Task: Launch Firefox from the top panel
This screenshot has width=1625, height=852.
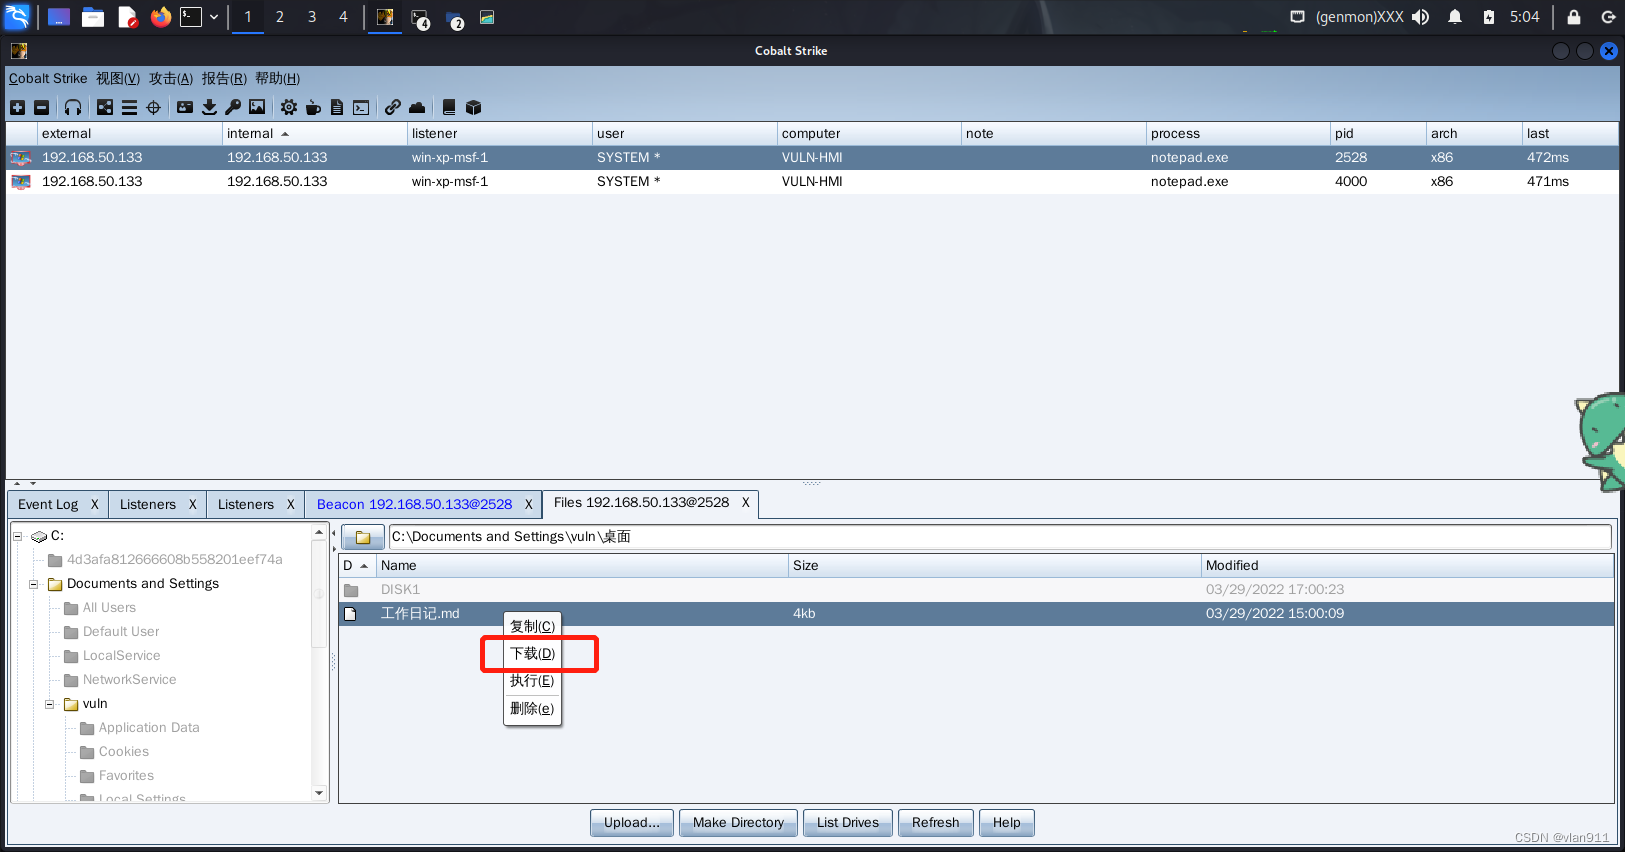Action: point(160,17)
